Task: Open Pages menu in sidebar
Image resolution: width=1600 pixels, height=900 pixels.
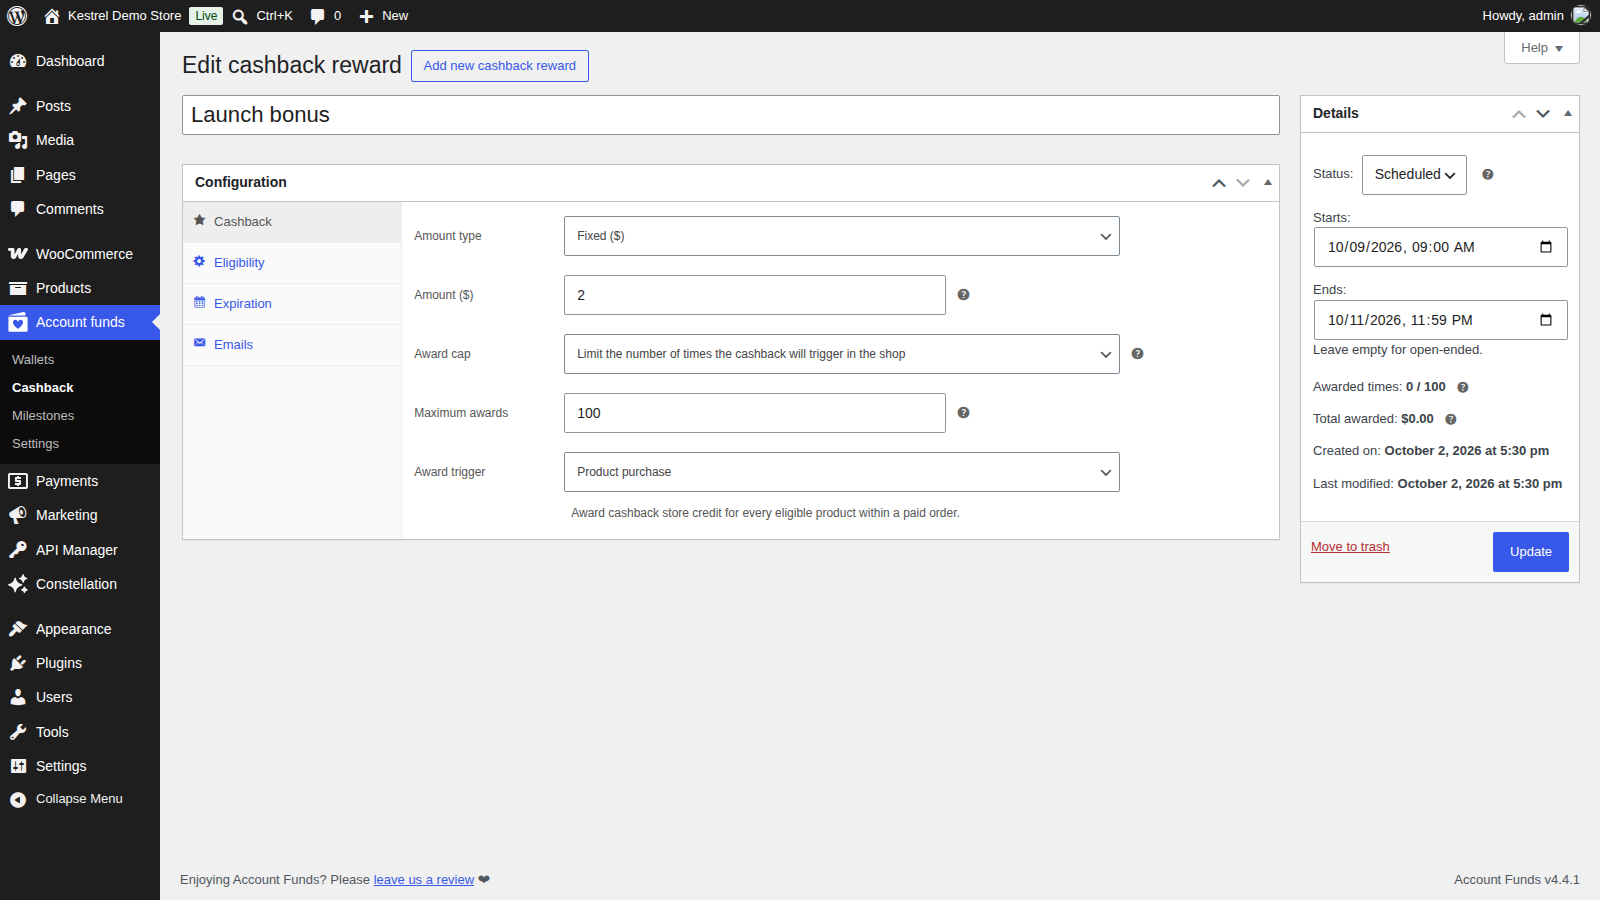Action: click(80, 175)
